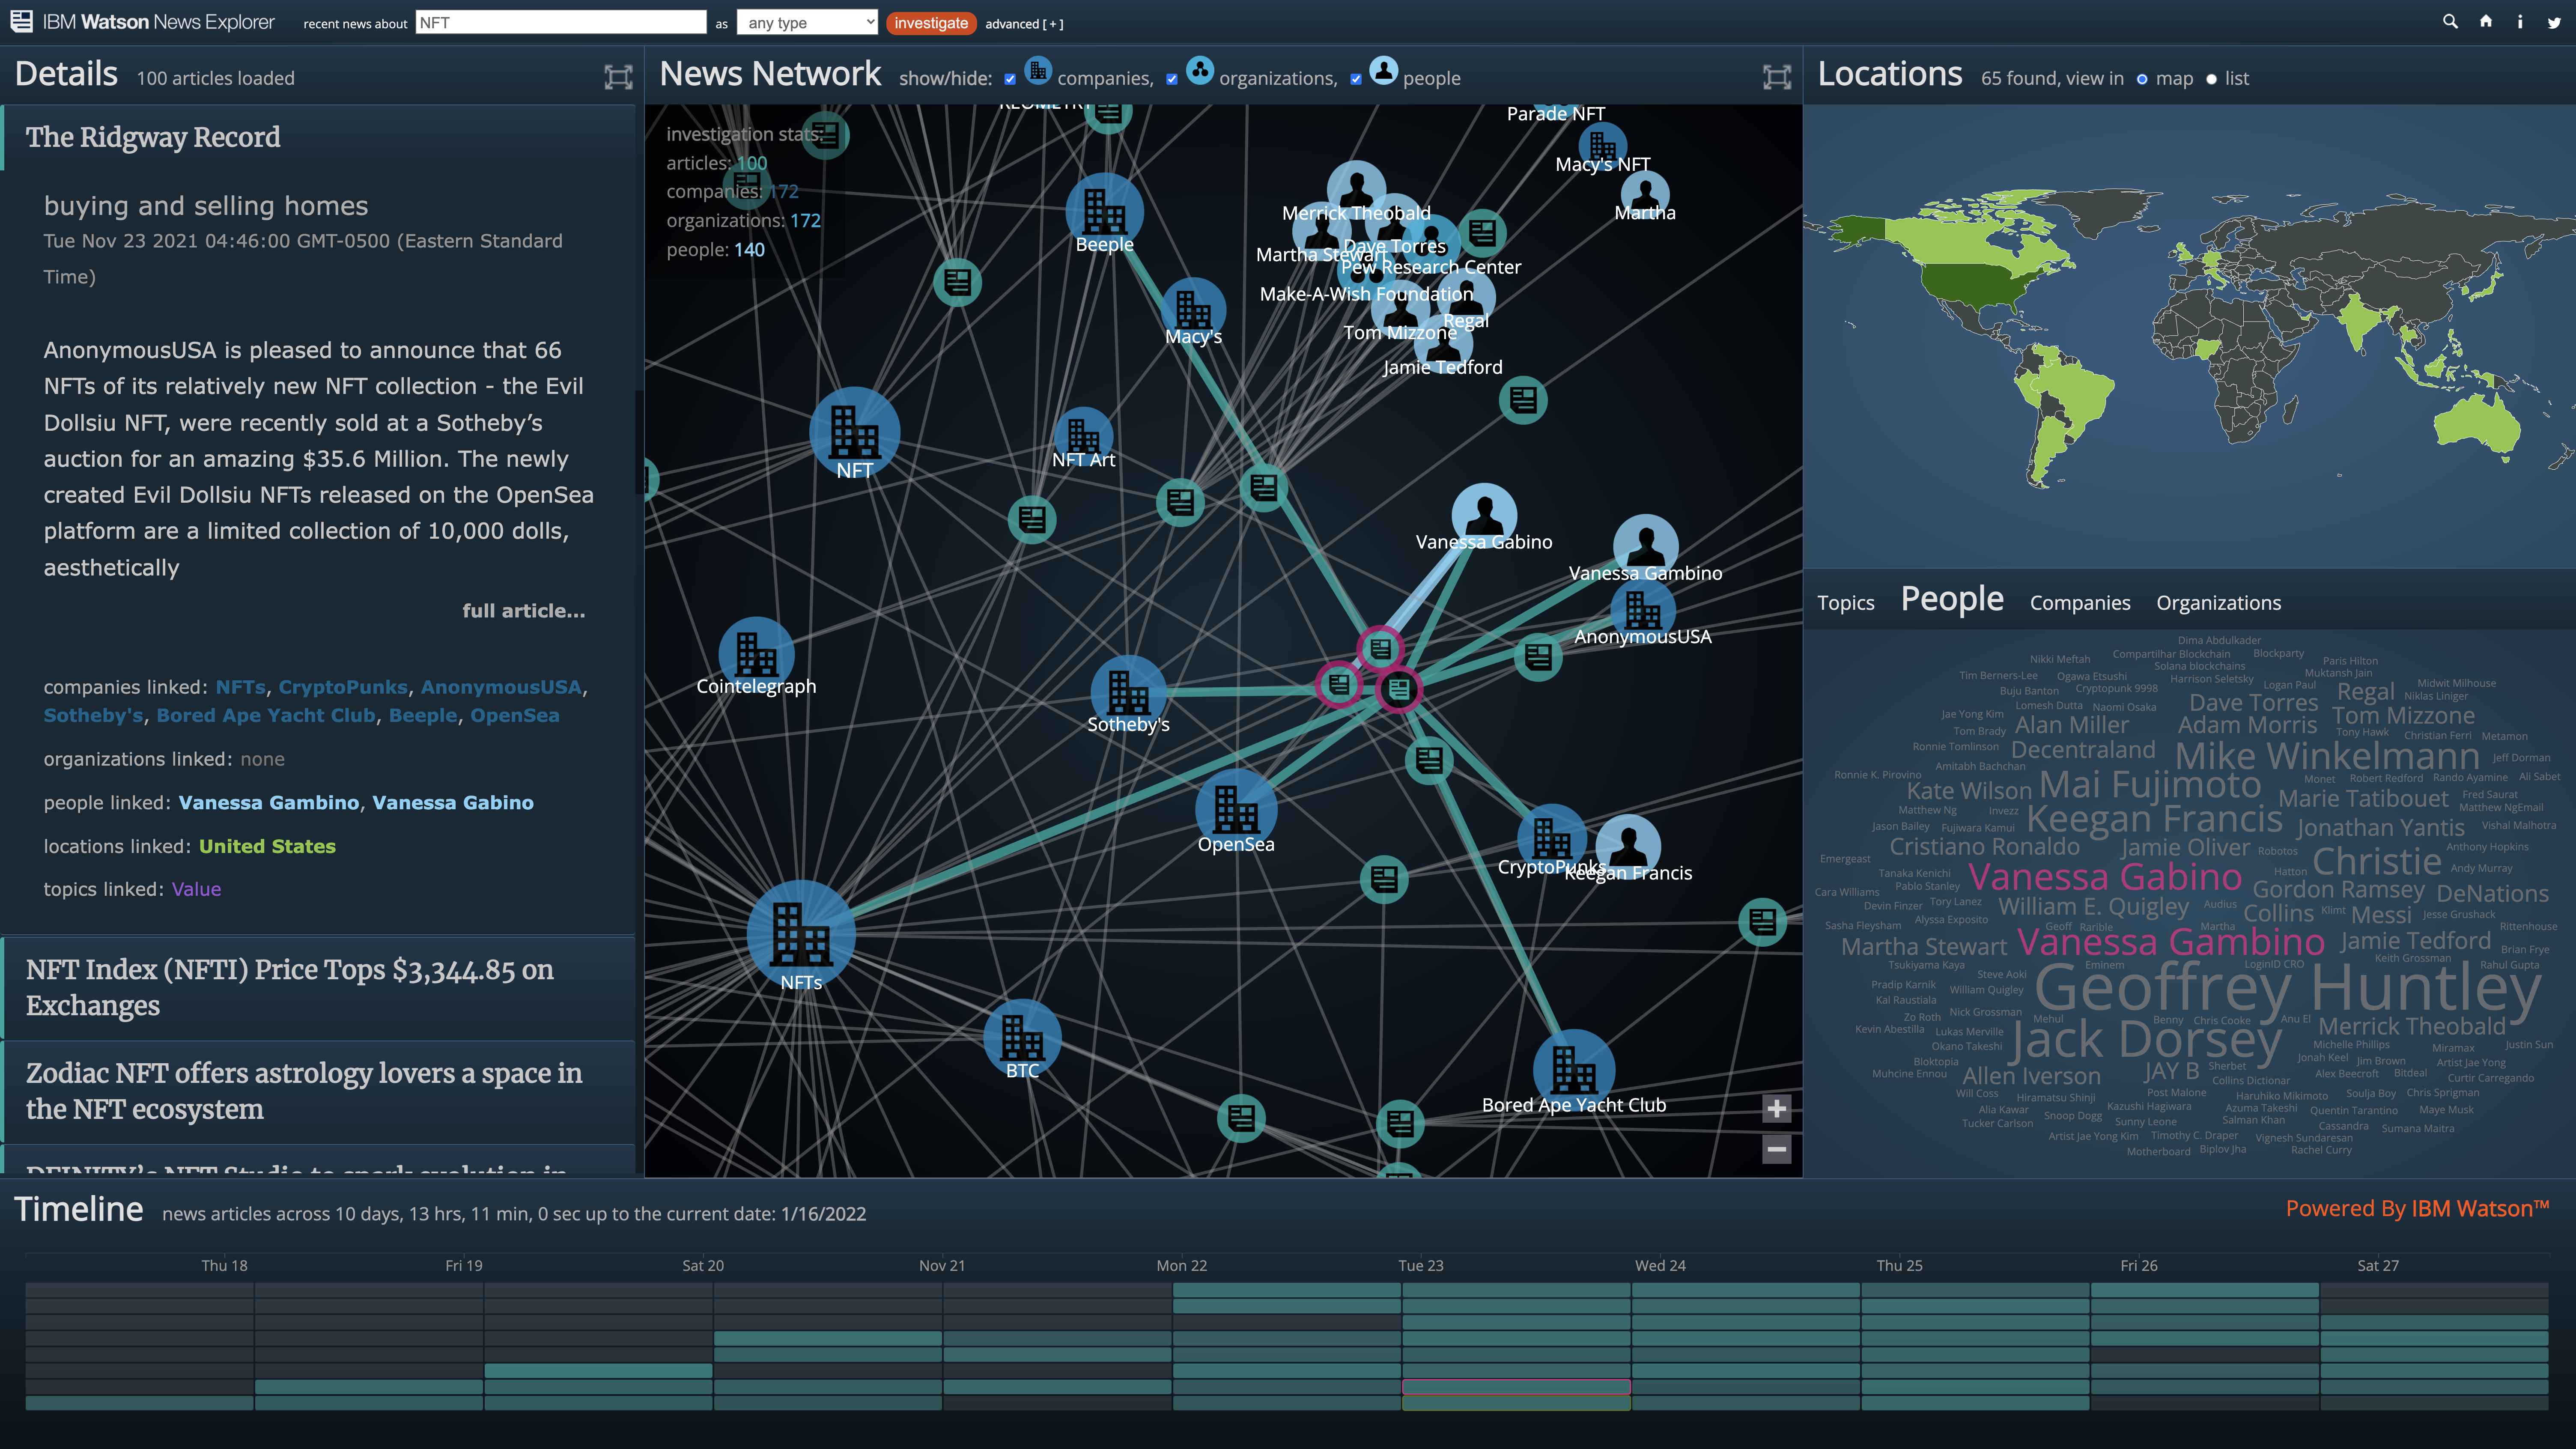The image size is (2576, 1449).
Task: Zoom out the network with minus button
Action: 1776,1149
